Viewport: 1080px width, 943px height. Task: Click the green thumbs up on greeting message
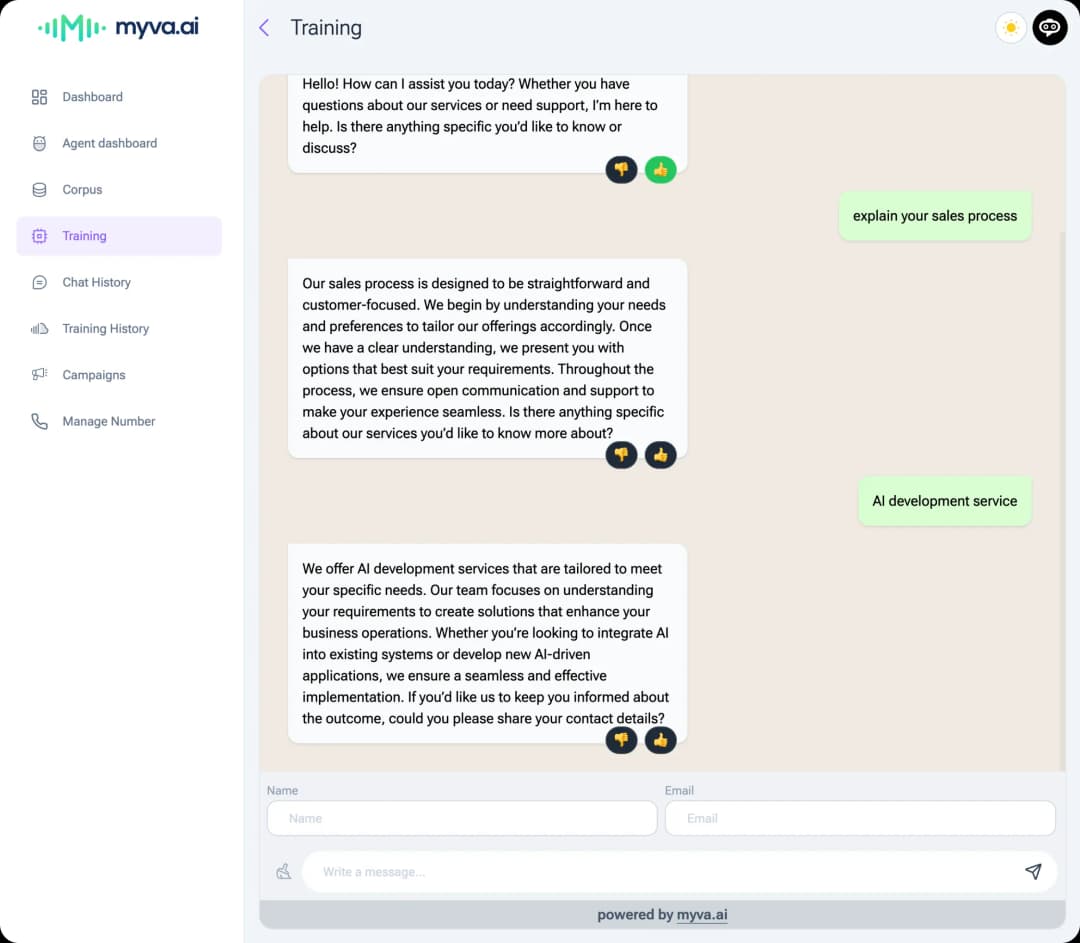coord(660,169)
